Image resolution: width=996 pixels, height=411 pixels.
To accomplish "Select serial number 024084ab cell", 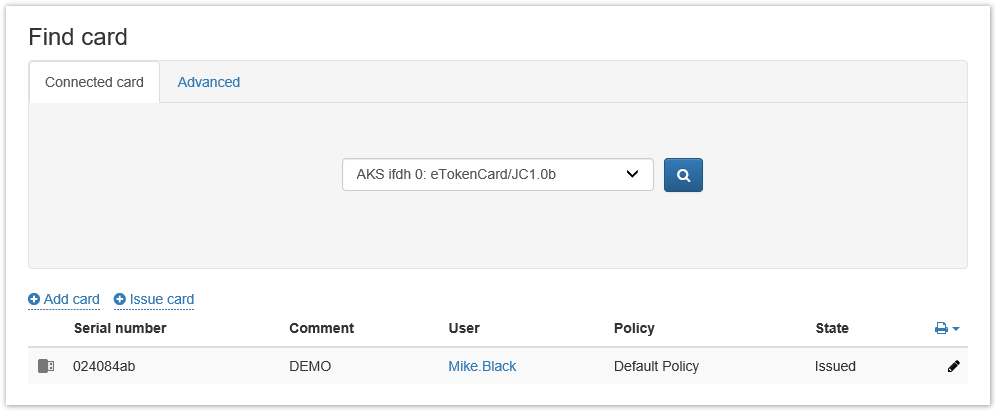I will point(104,366).
